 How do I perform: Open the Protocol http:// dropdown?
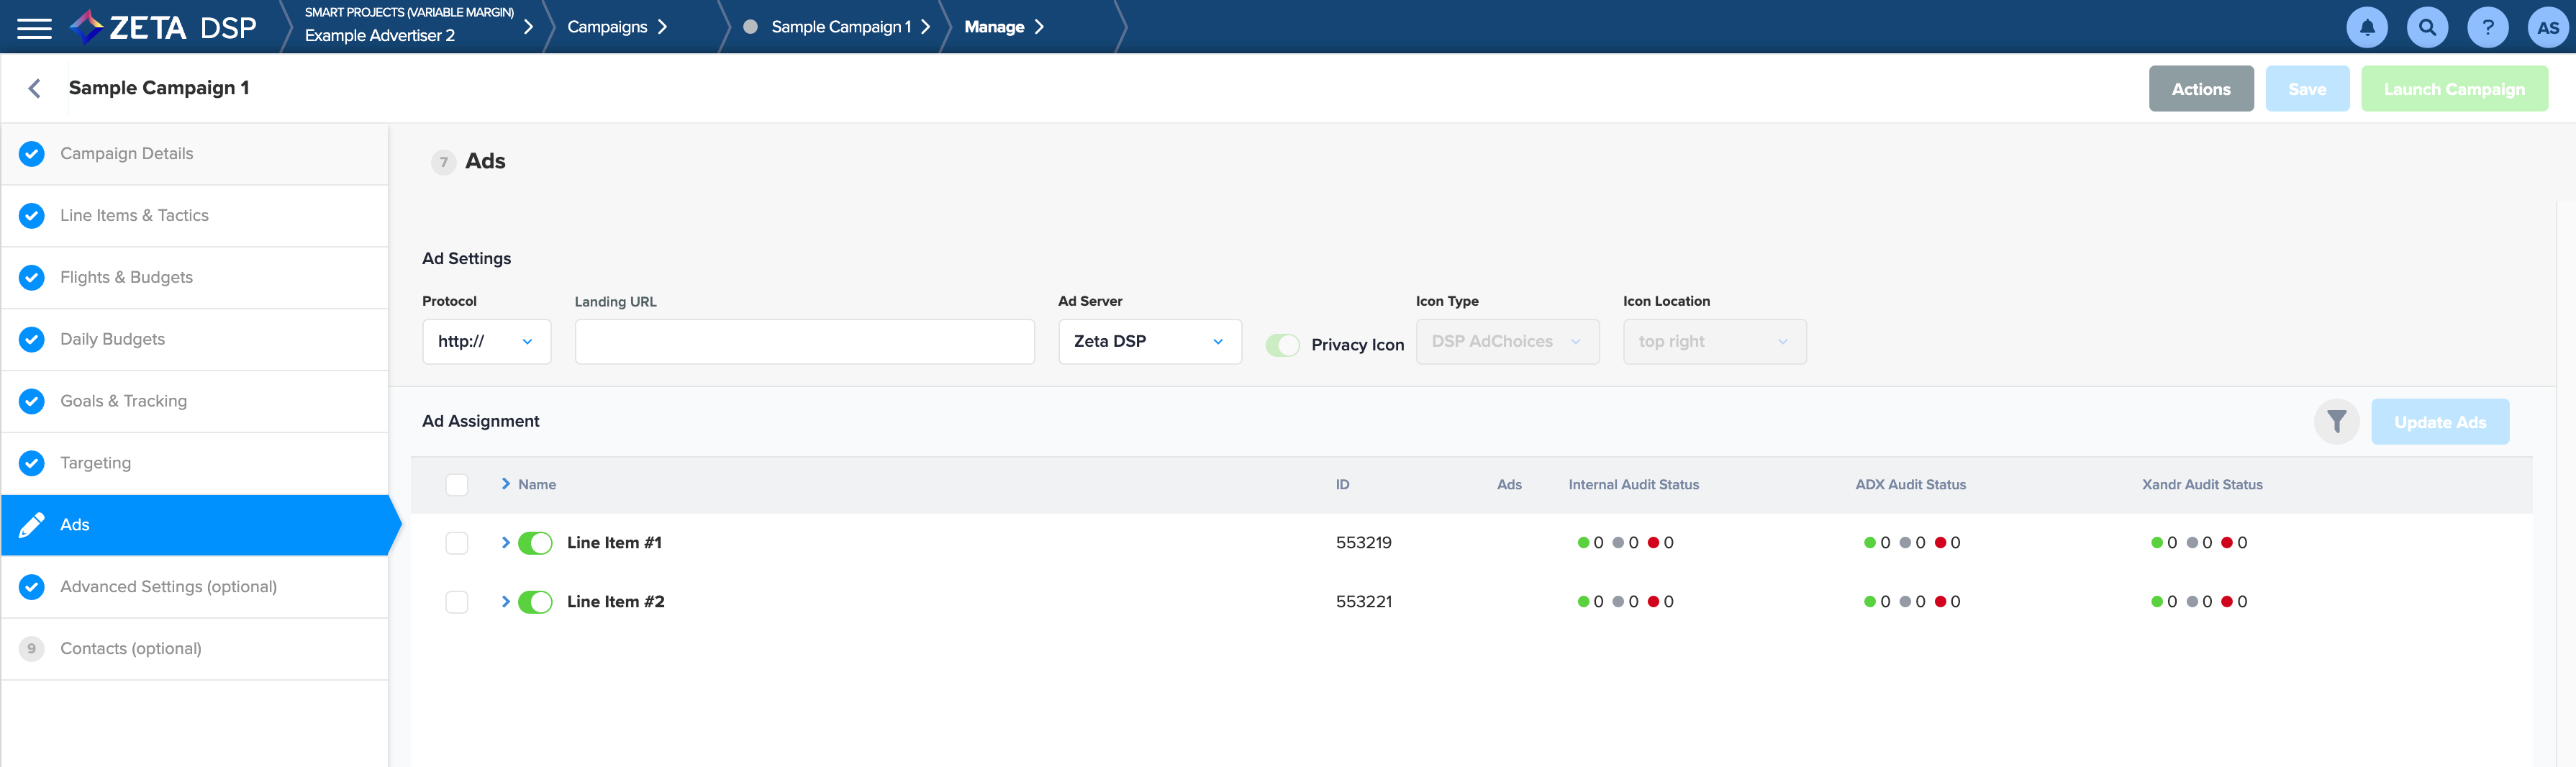486,342
